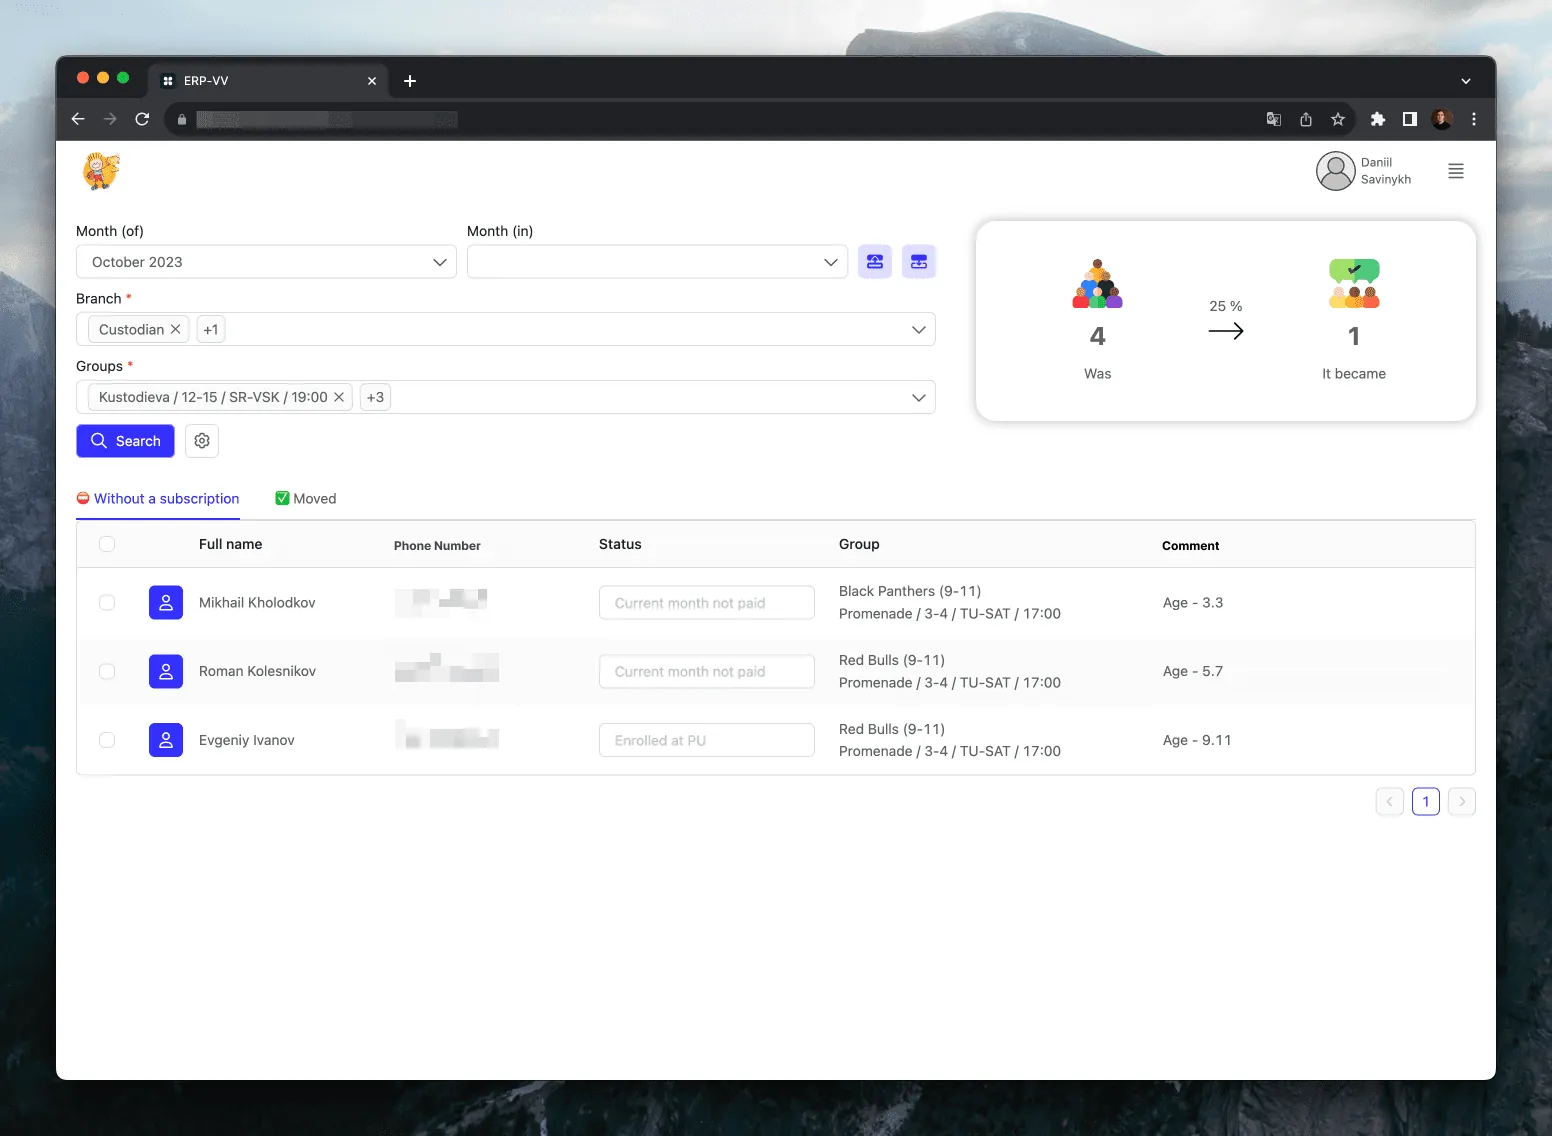Select the checkbox on Evgeniy Ivanov's row
The image size is (1552, 1136).
point(107,740)
